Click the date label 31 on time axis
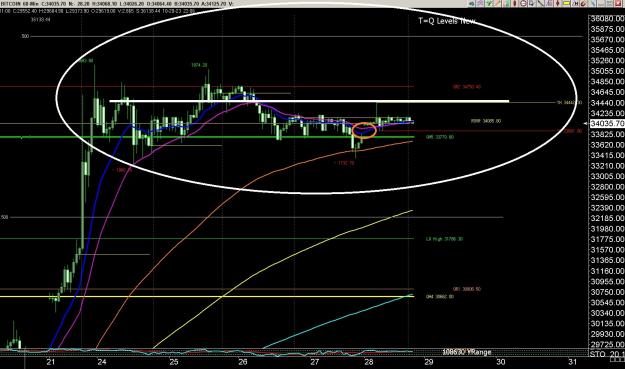This screenshot has width=625, height=369. pyautogui.click(x=572, y=362)
